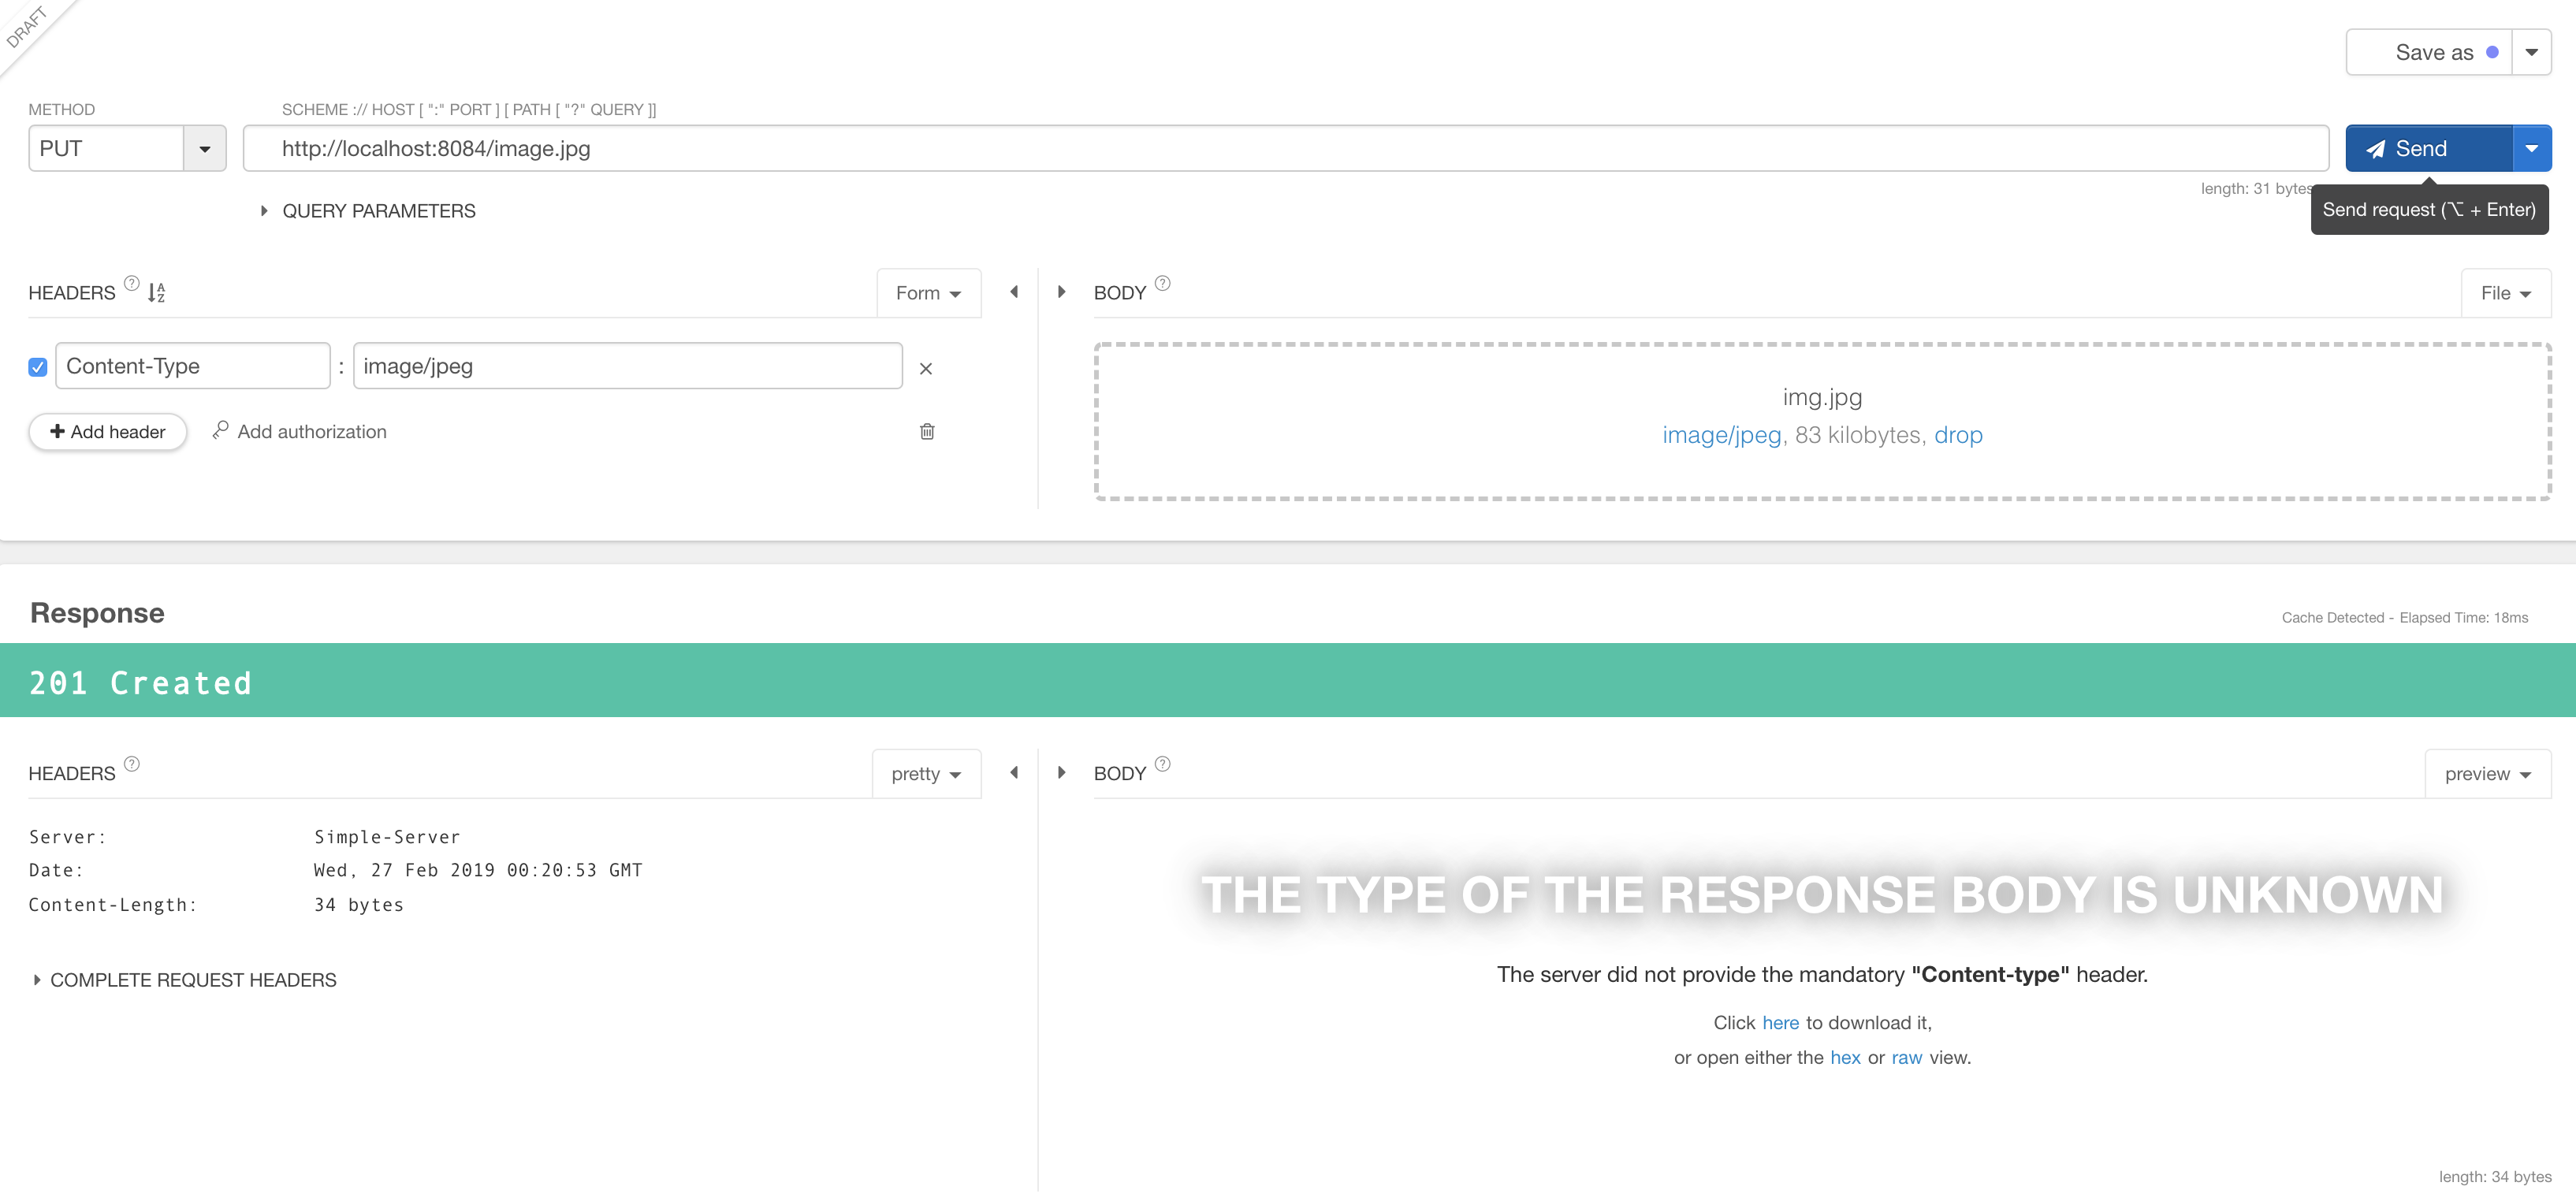Collapse the request headers panel via left arrow
The width and height of the screenshot is (2576, 1201).
tap(1014, 292)
